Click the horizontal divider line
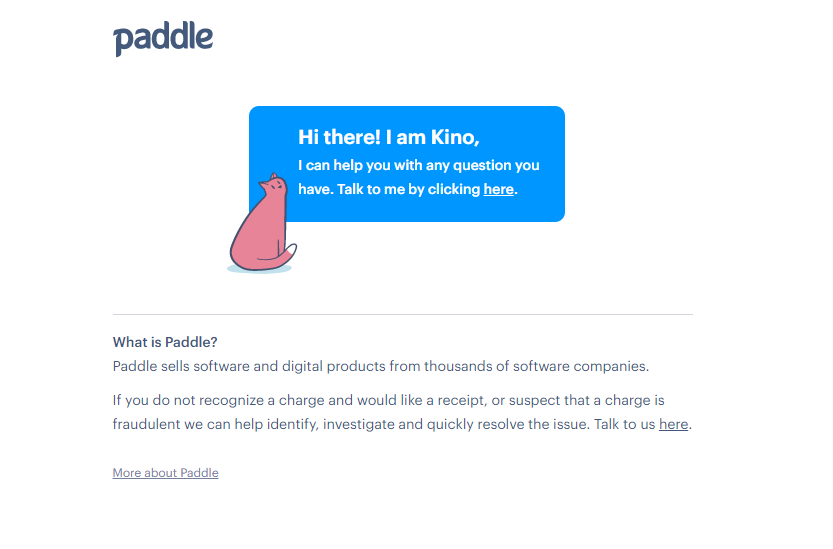The height and width of the screenshot is (549, 833). (x=403, y=314)
